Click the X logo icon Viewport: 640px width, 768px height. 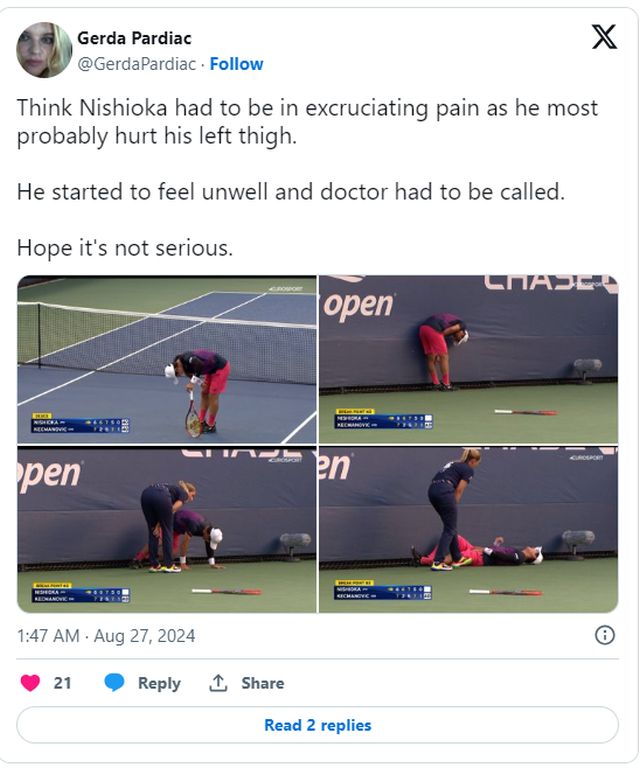pyautogui.click(x=604, y=37)
